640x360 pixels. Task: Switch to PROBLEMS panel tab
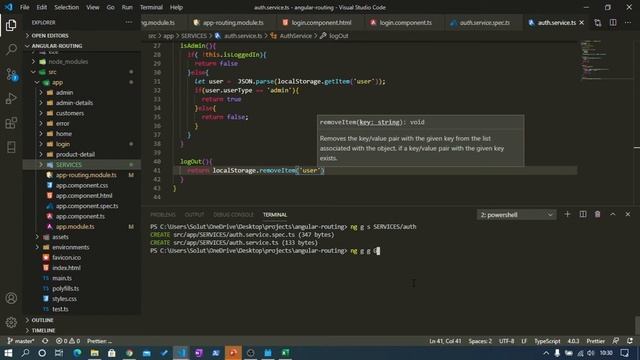[x=162, y=215]
